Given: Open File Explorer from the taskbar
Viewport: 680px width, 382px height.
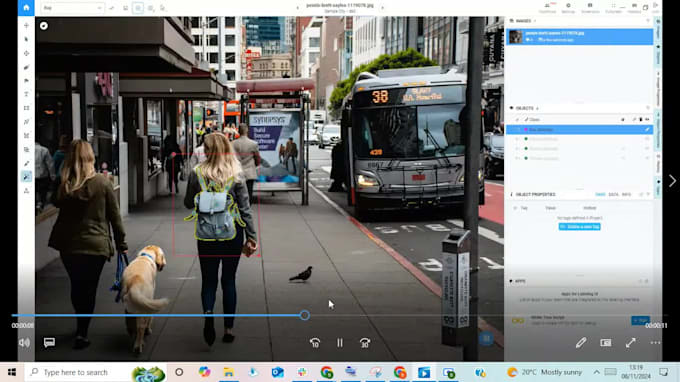Looking at the screenshot, I should click(x=229, y=372).
